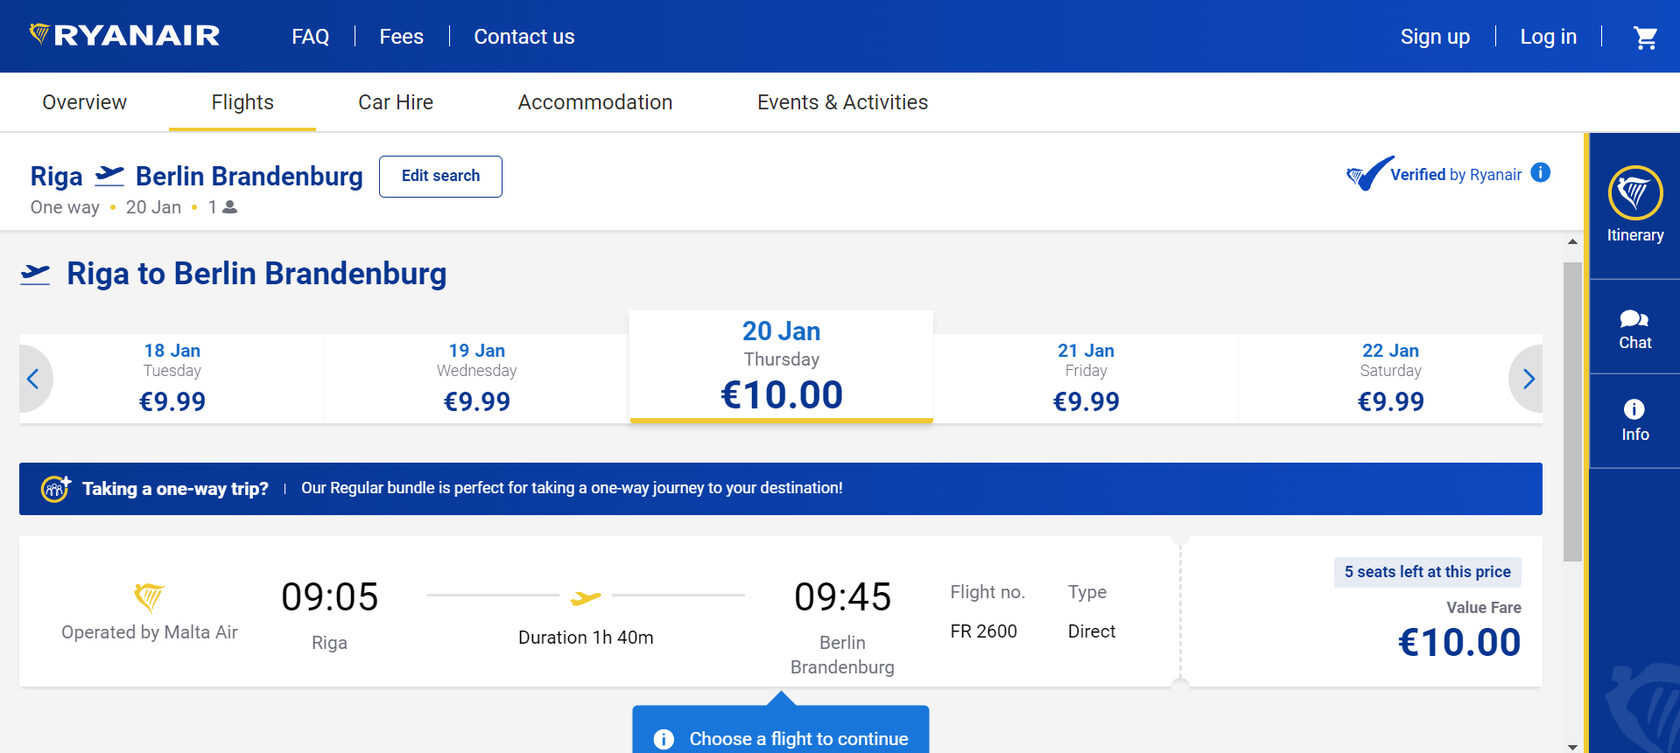Click the Verified by Ryanair checkmark logo
Viewport: 1680px width, 753px height.
[x=1368, y=174]
